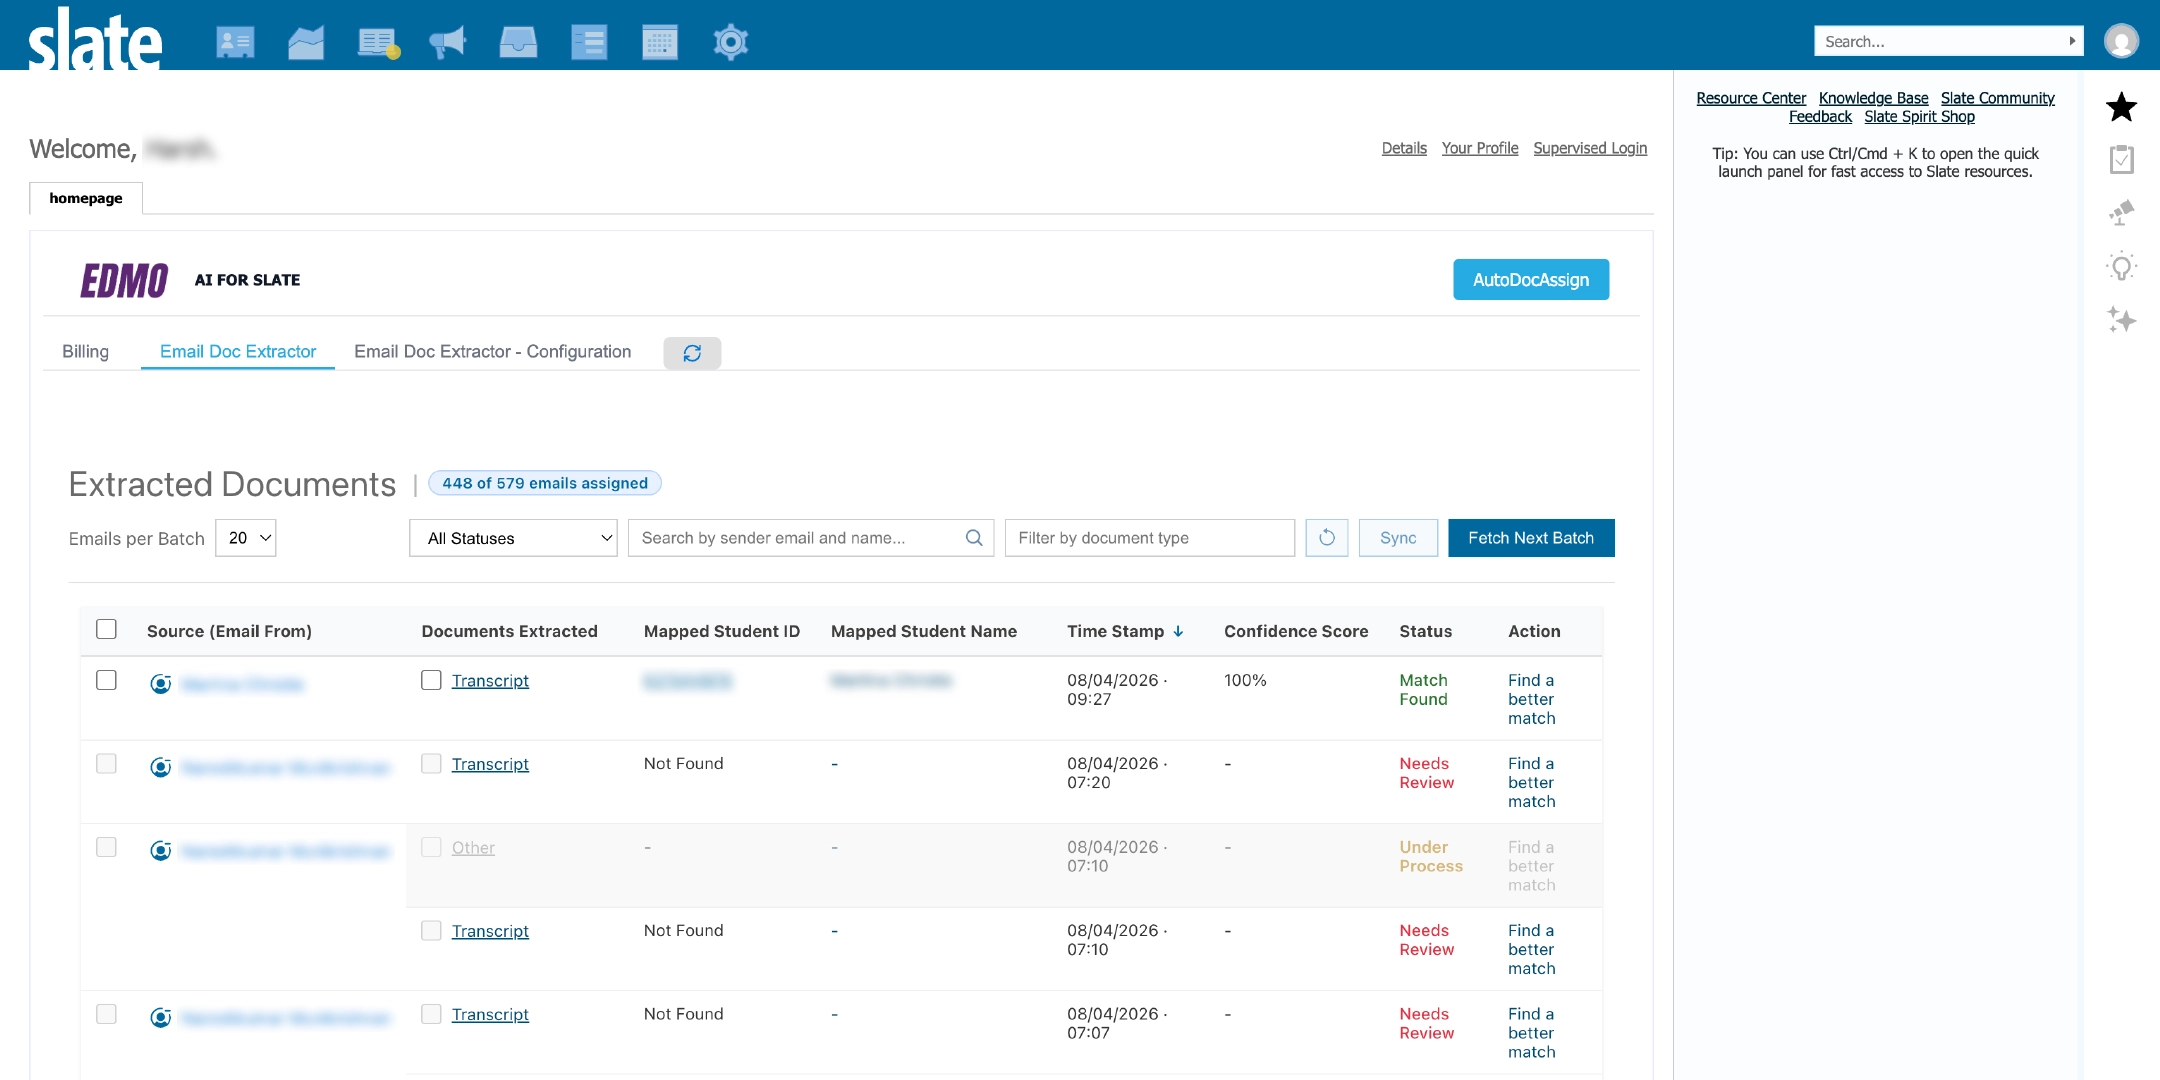Screen dimensions: 2160x1080
Task: Open the Feedback link
Action: (1820, 116)
